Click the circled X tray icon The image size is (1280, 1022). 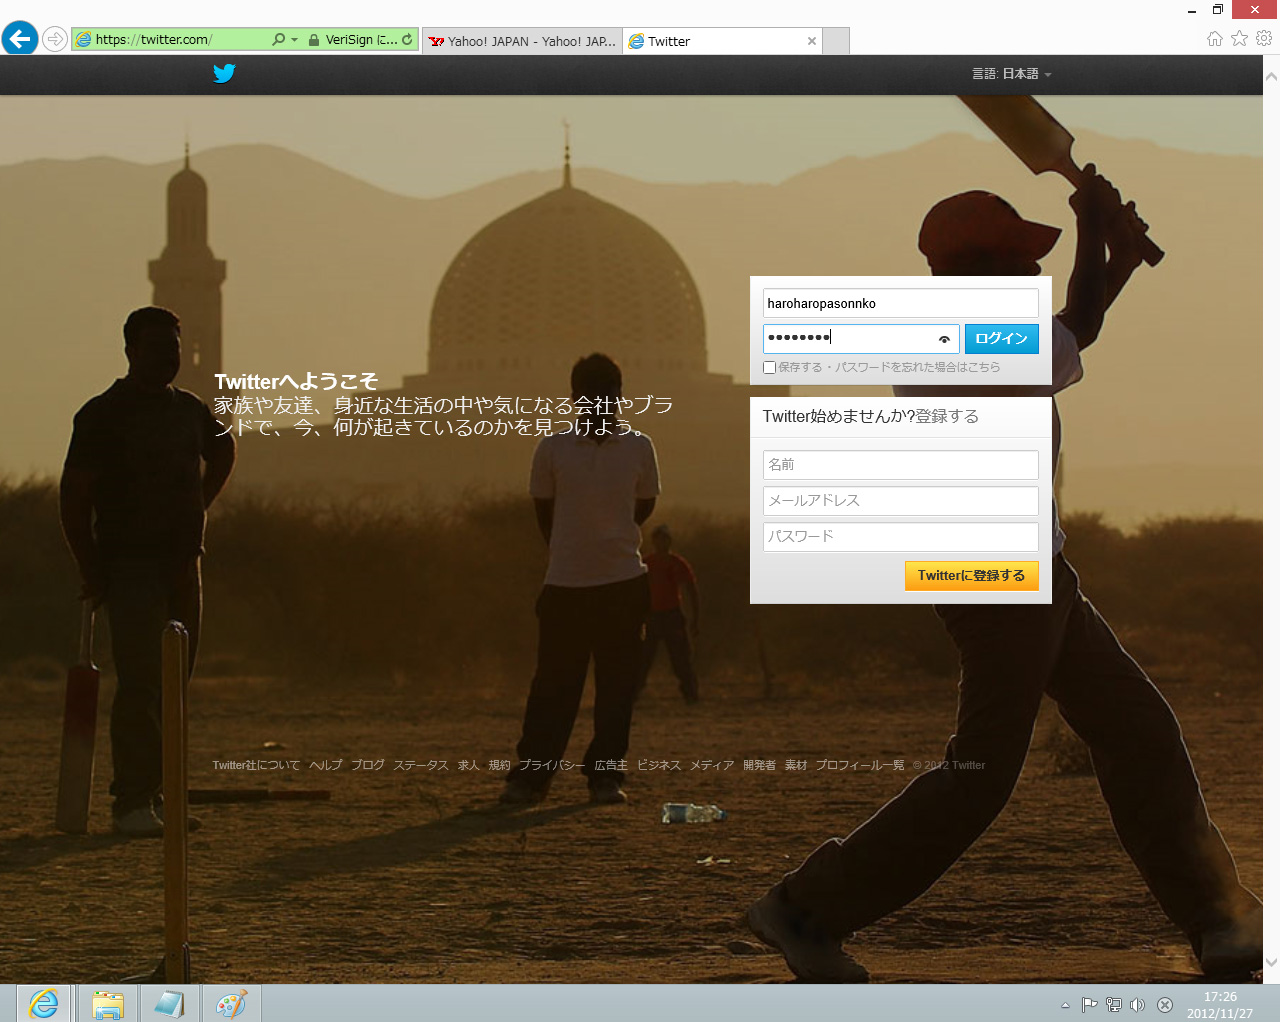tap(1165, 1005)
